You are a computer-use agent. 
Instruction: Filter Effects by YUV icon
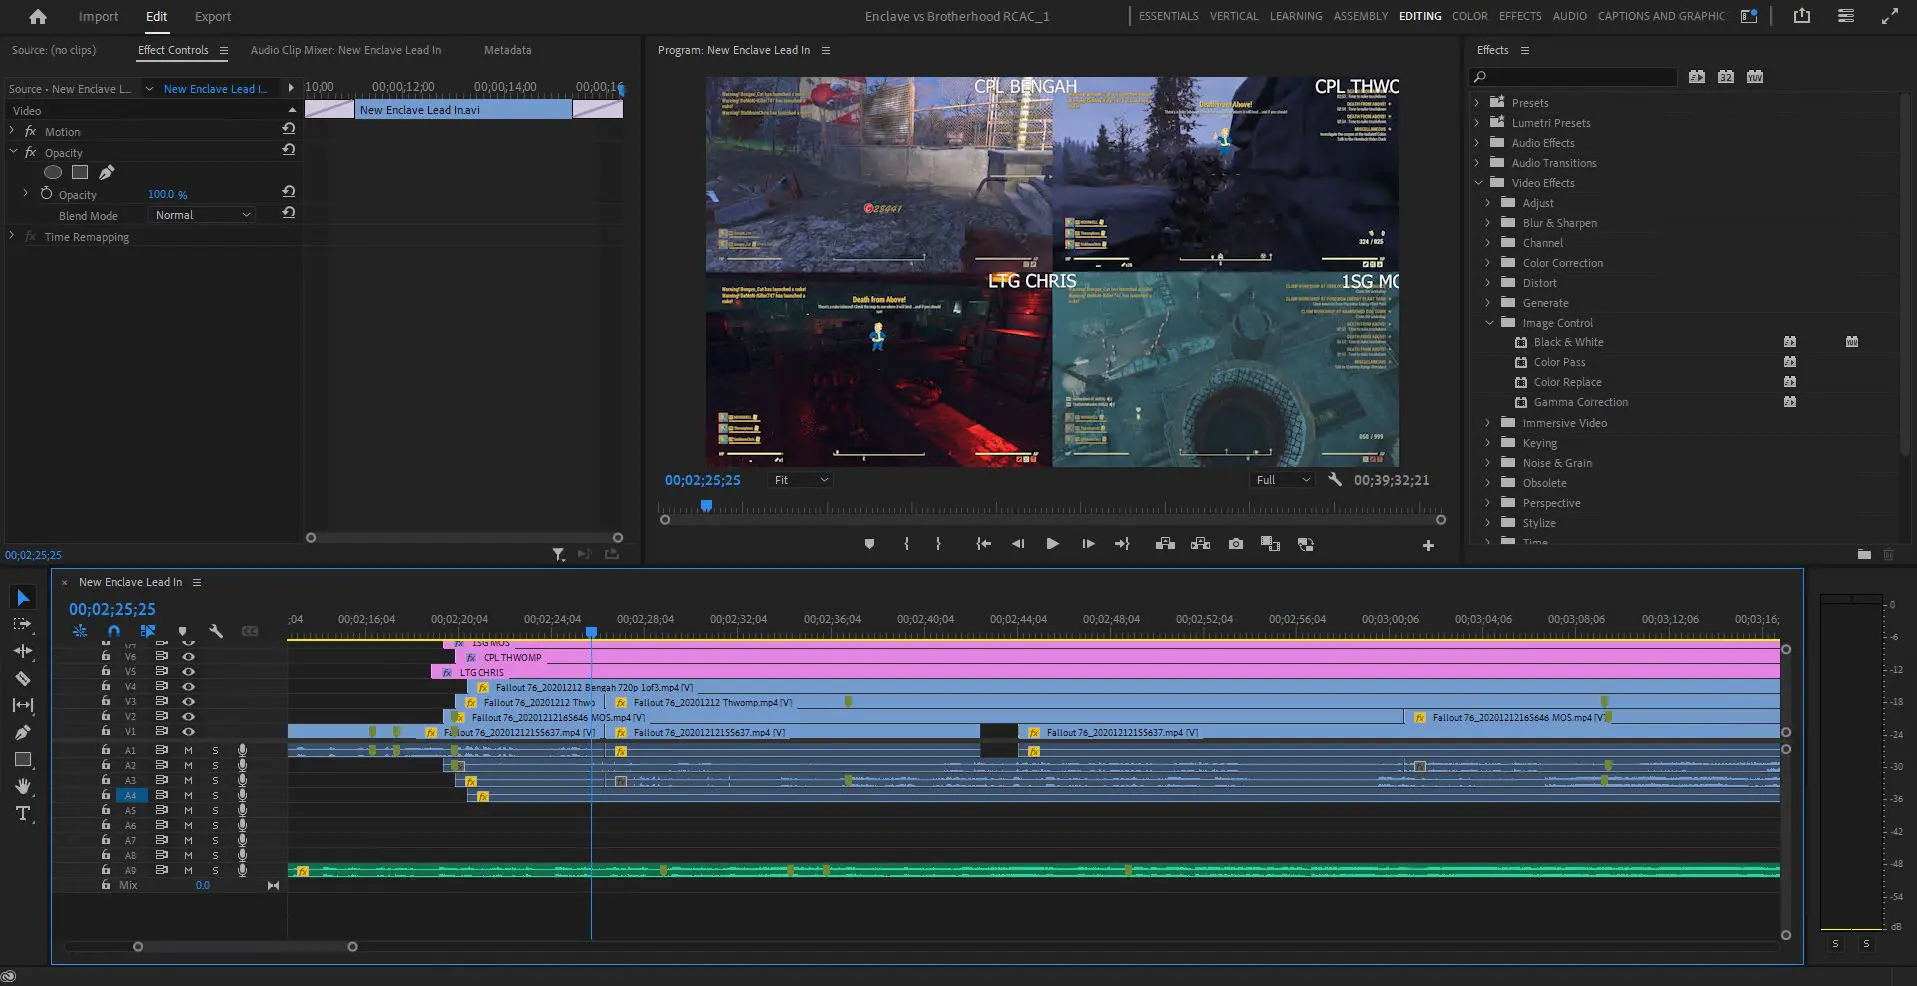(x=1755, y=77)
